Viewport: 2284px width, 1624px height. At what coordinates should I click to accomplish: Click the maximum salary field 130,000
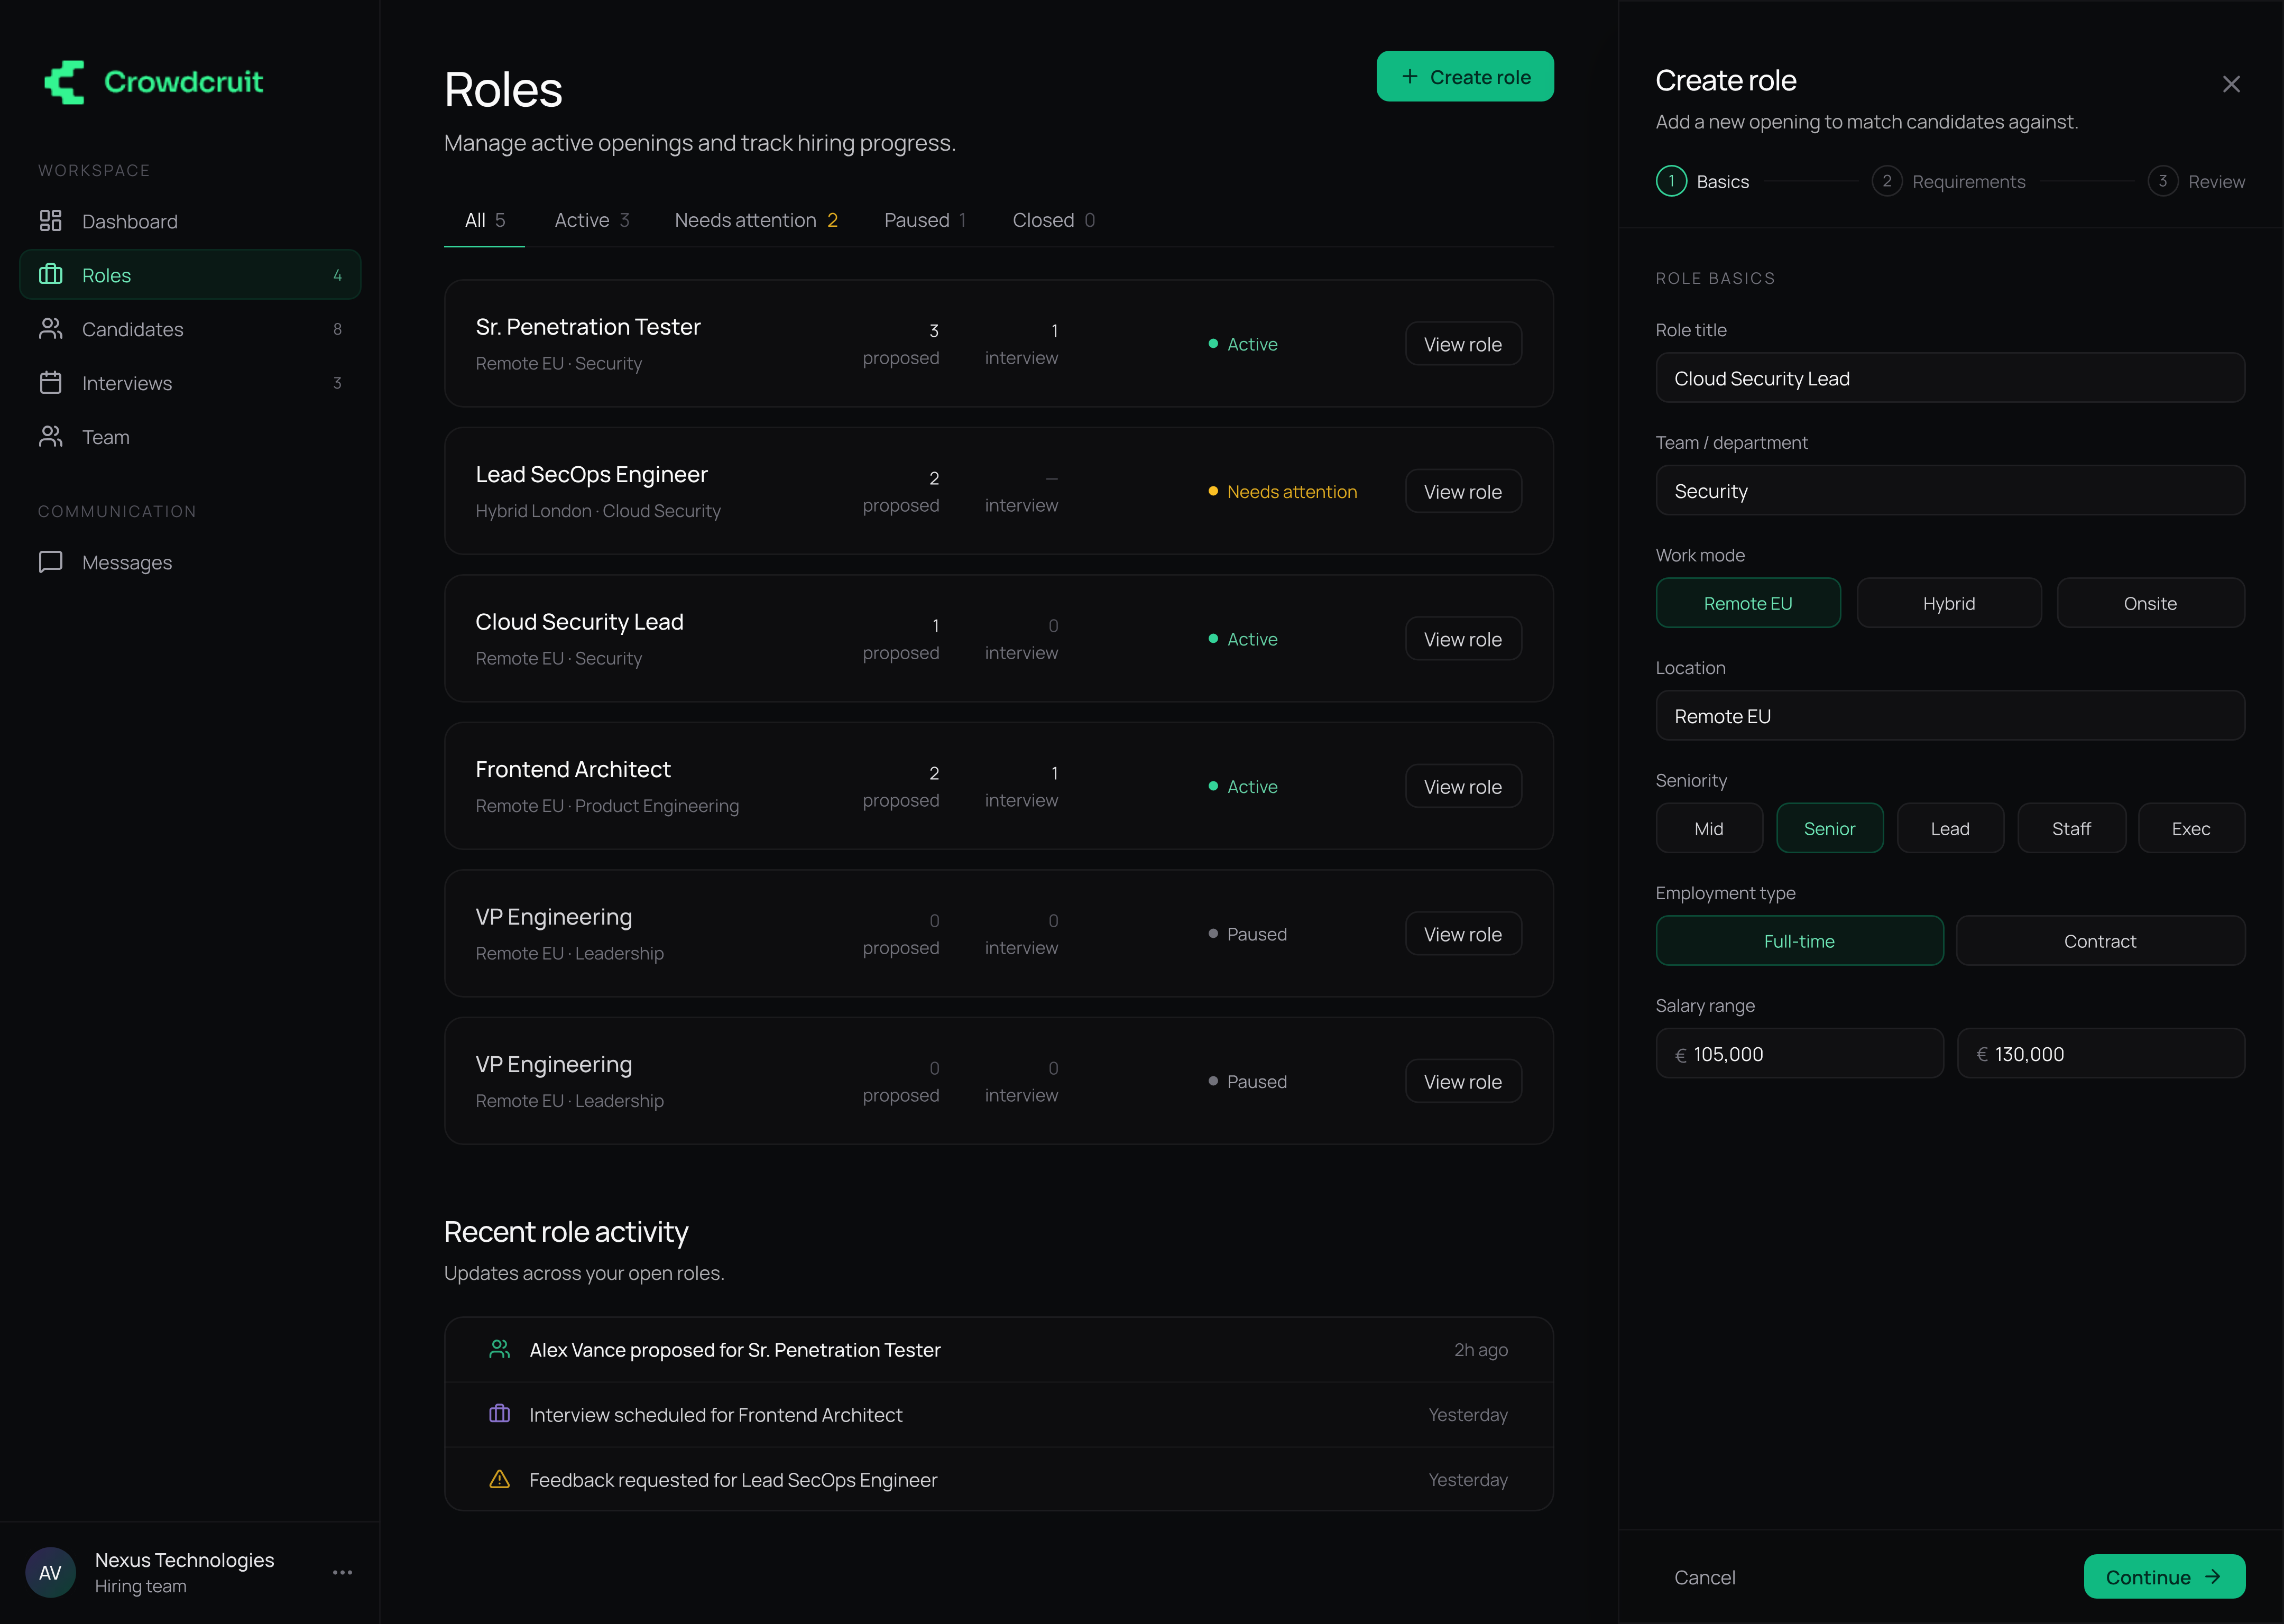tap(2100, 1053)
